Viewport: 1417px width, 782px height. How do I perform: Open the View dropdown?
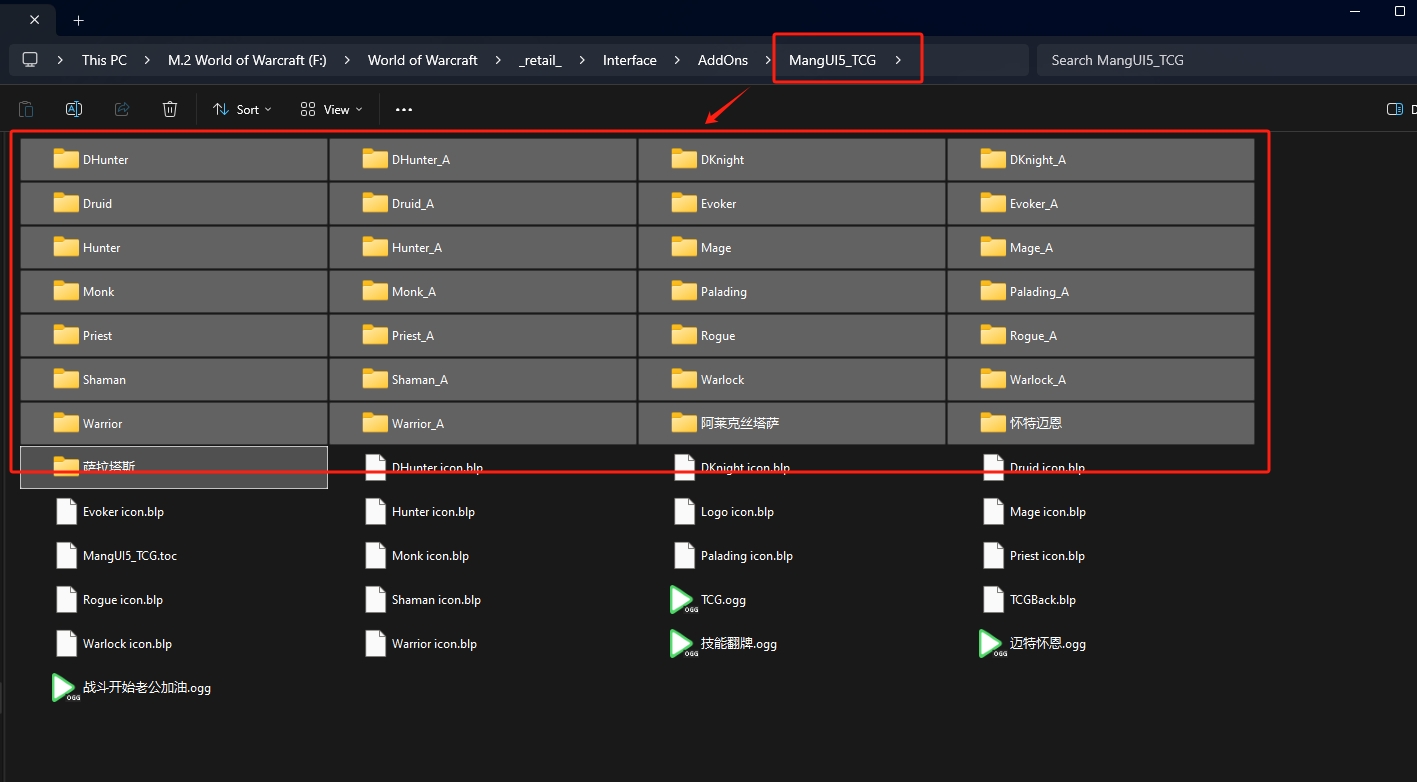point(332,109)
